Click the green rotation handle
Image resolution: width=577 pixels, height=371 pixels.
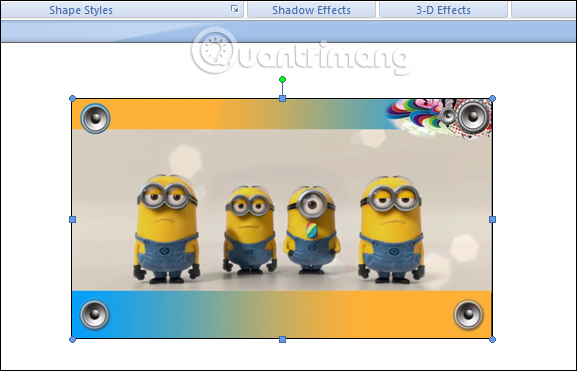(282, 80)
